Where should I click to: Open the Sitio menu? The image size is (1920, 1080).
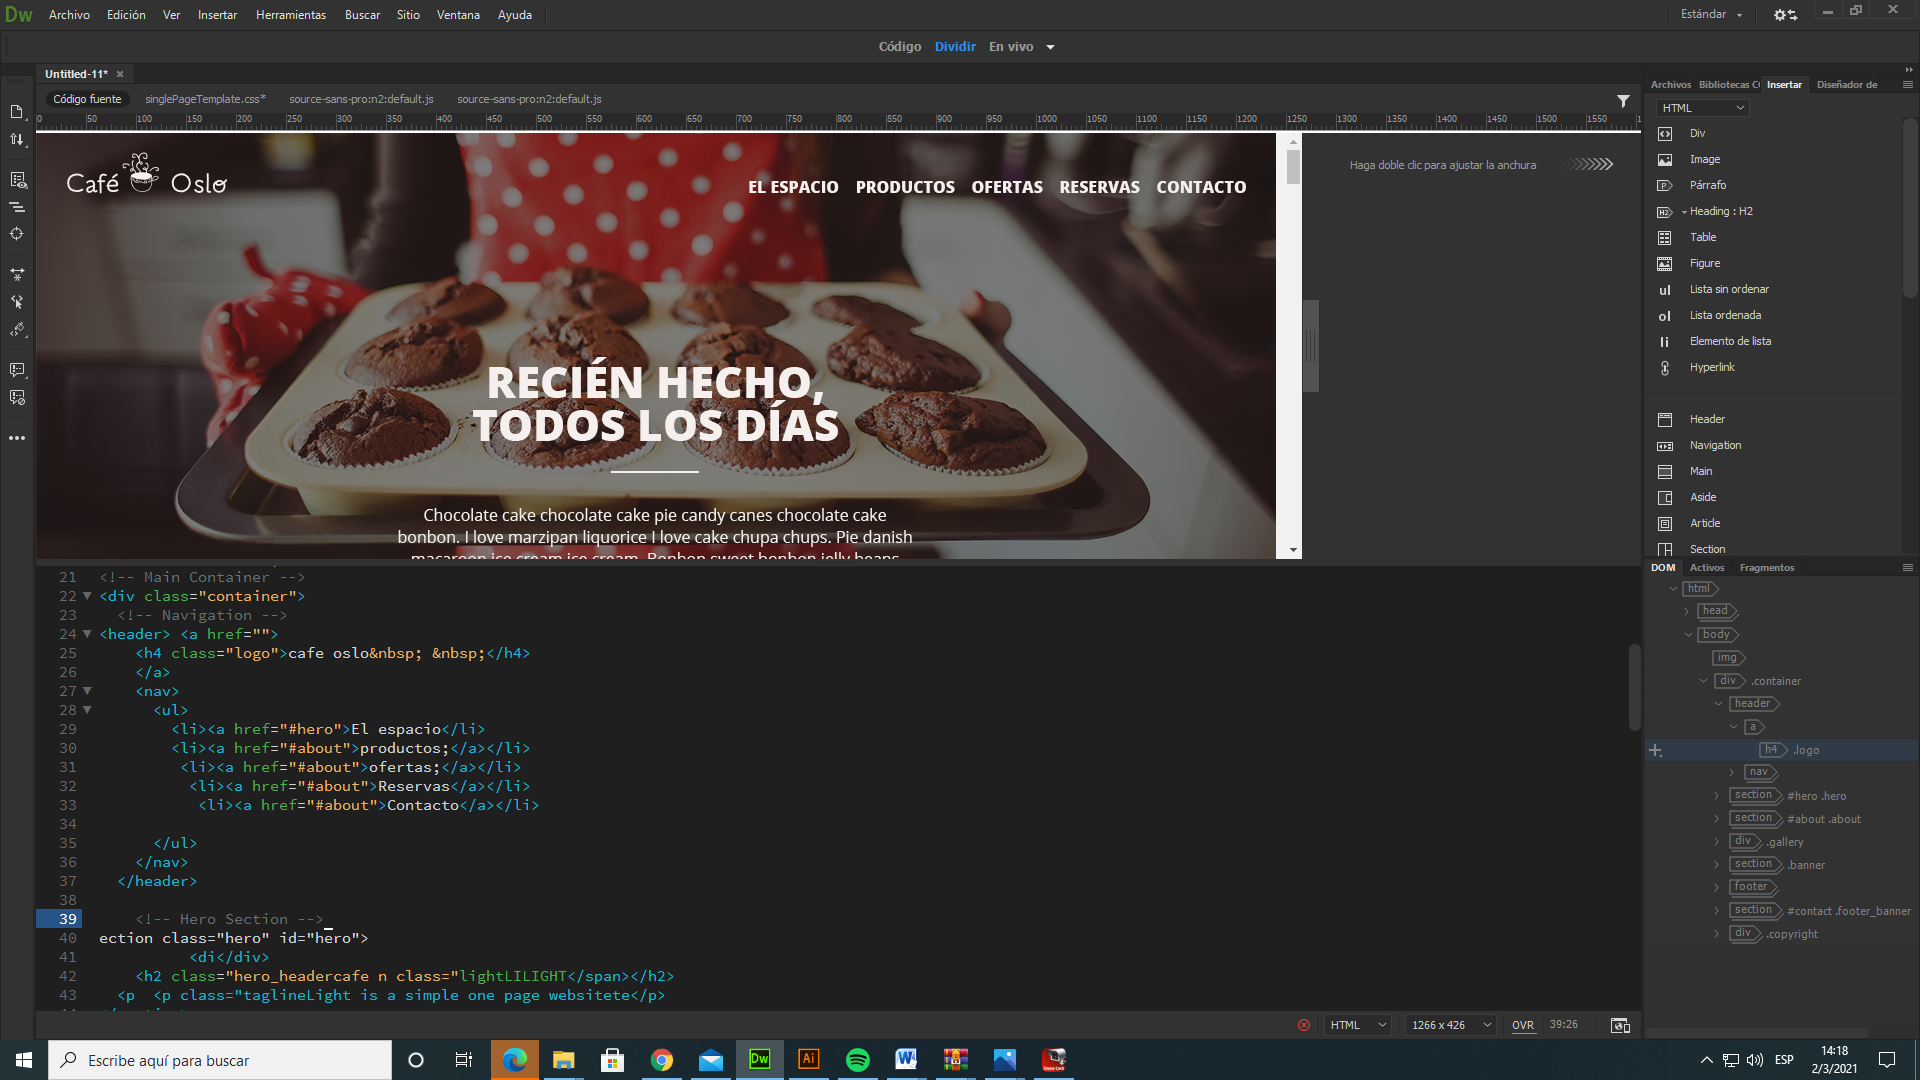click(408, 15)
